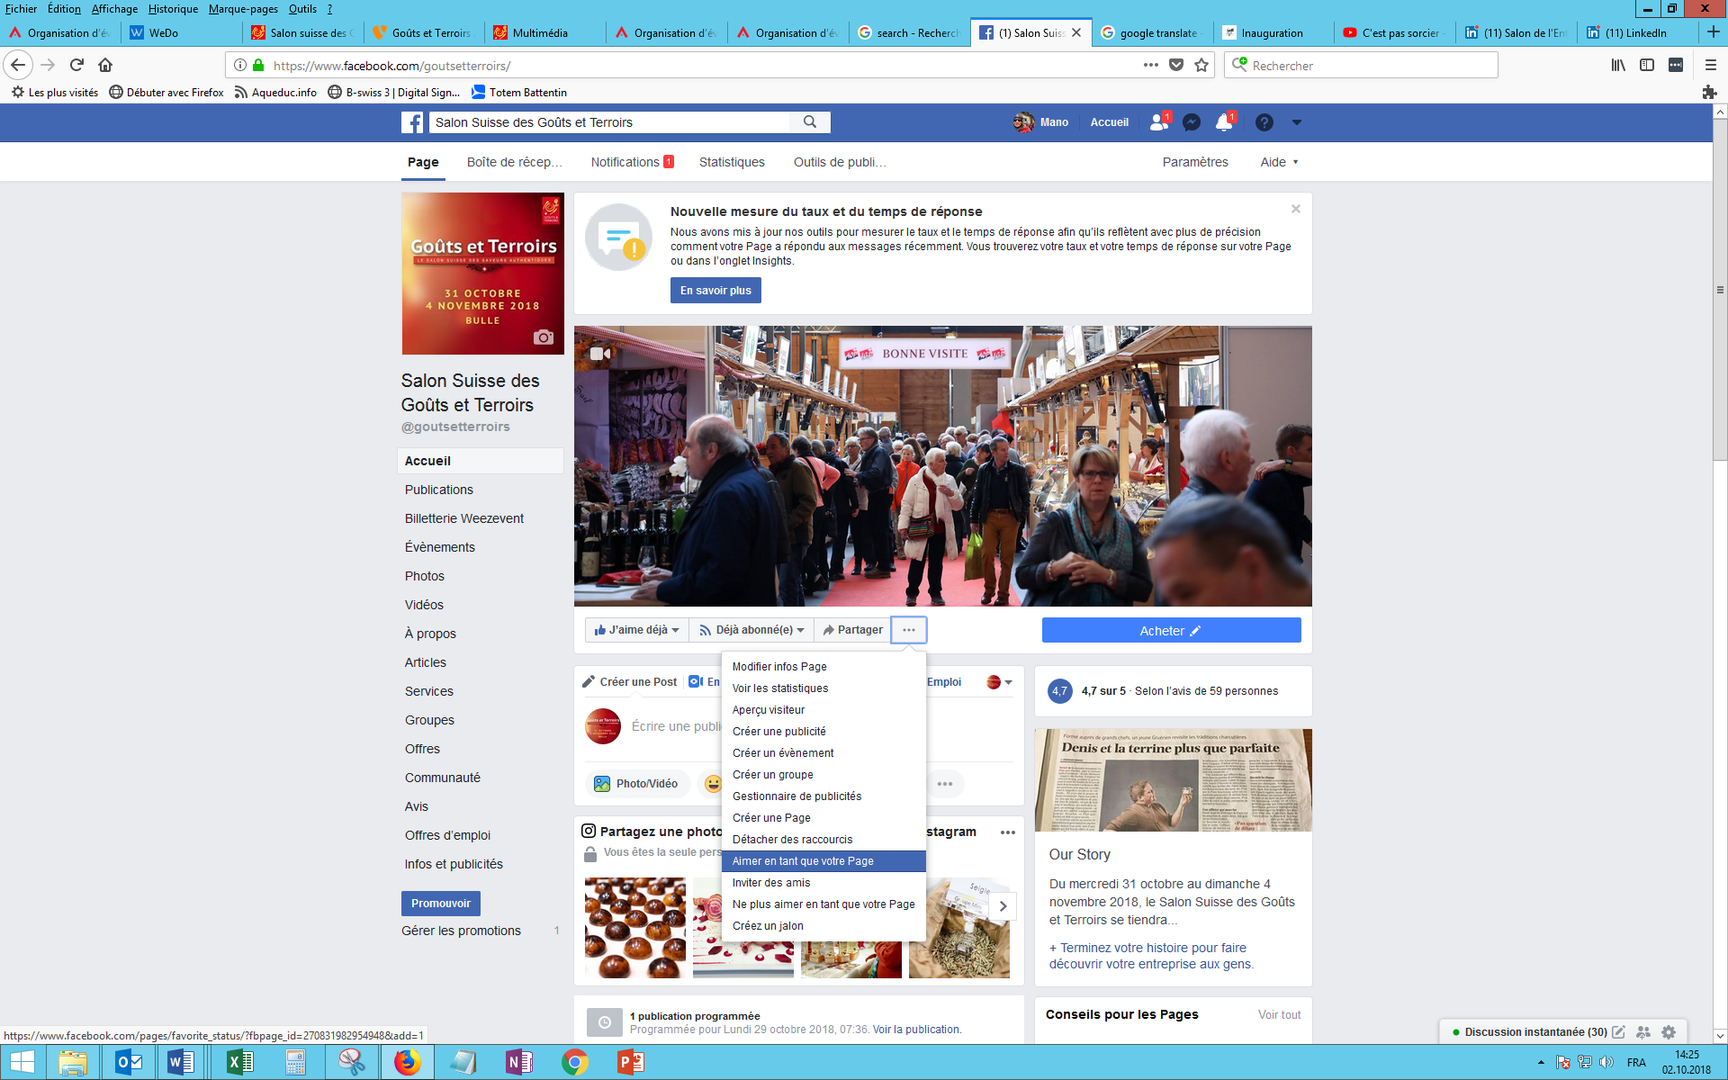Open Outlook from the taskbar
The height and width of the screenshot is (1080, 1728).
[x=128, y=1062]
